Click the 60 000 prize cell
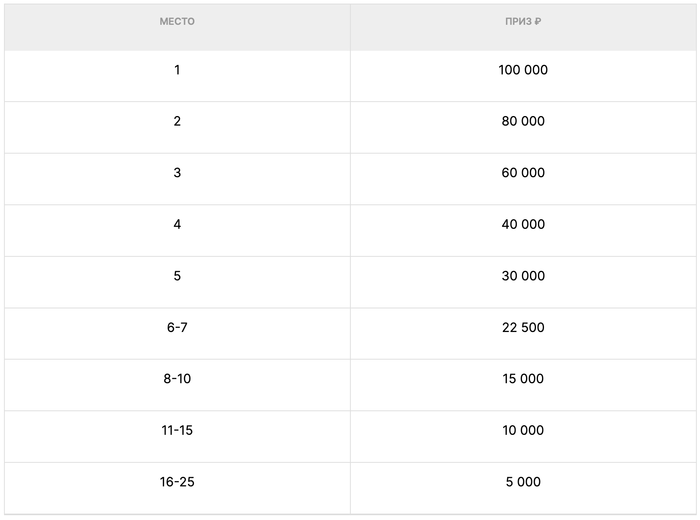This screenshot has width=700, height=520. [523, 173]
